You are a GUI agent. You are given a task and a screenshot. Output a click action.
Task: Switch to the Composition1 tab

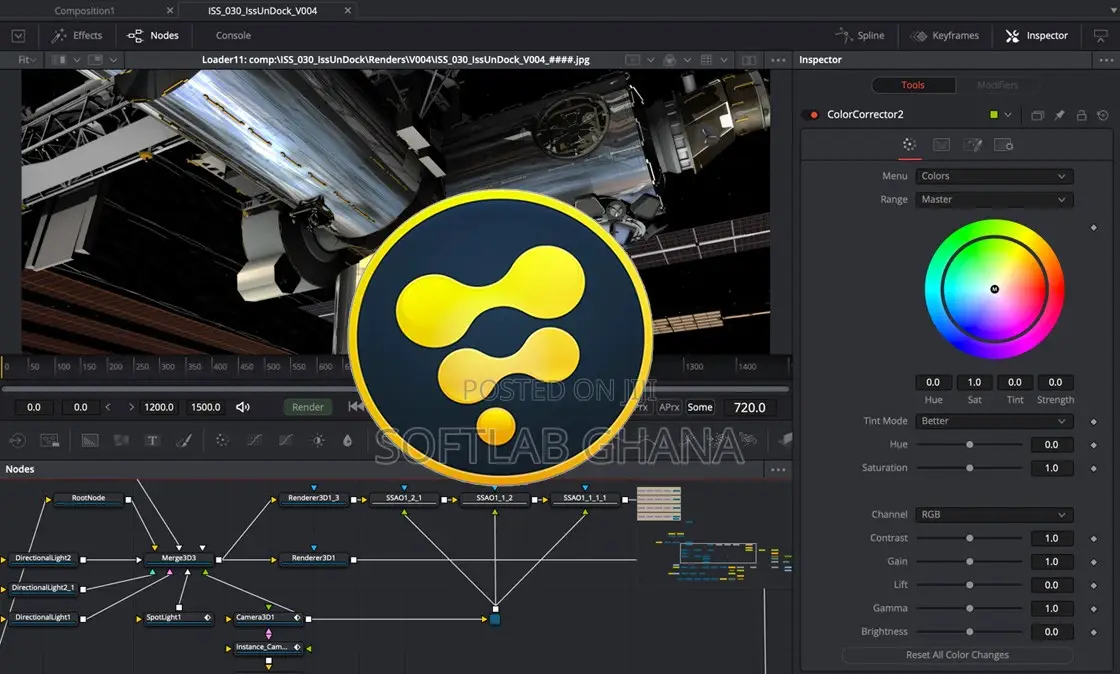tap(84, 11)
